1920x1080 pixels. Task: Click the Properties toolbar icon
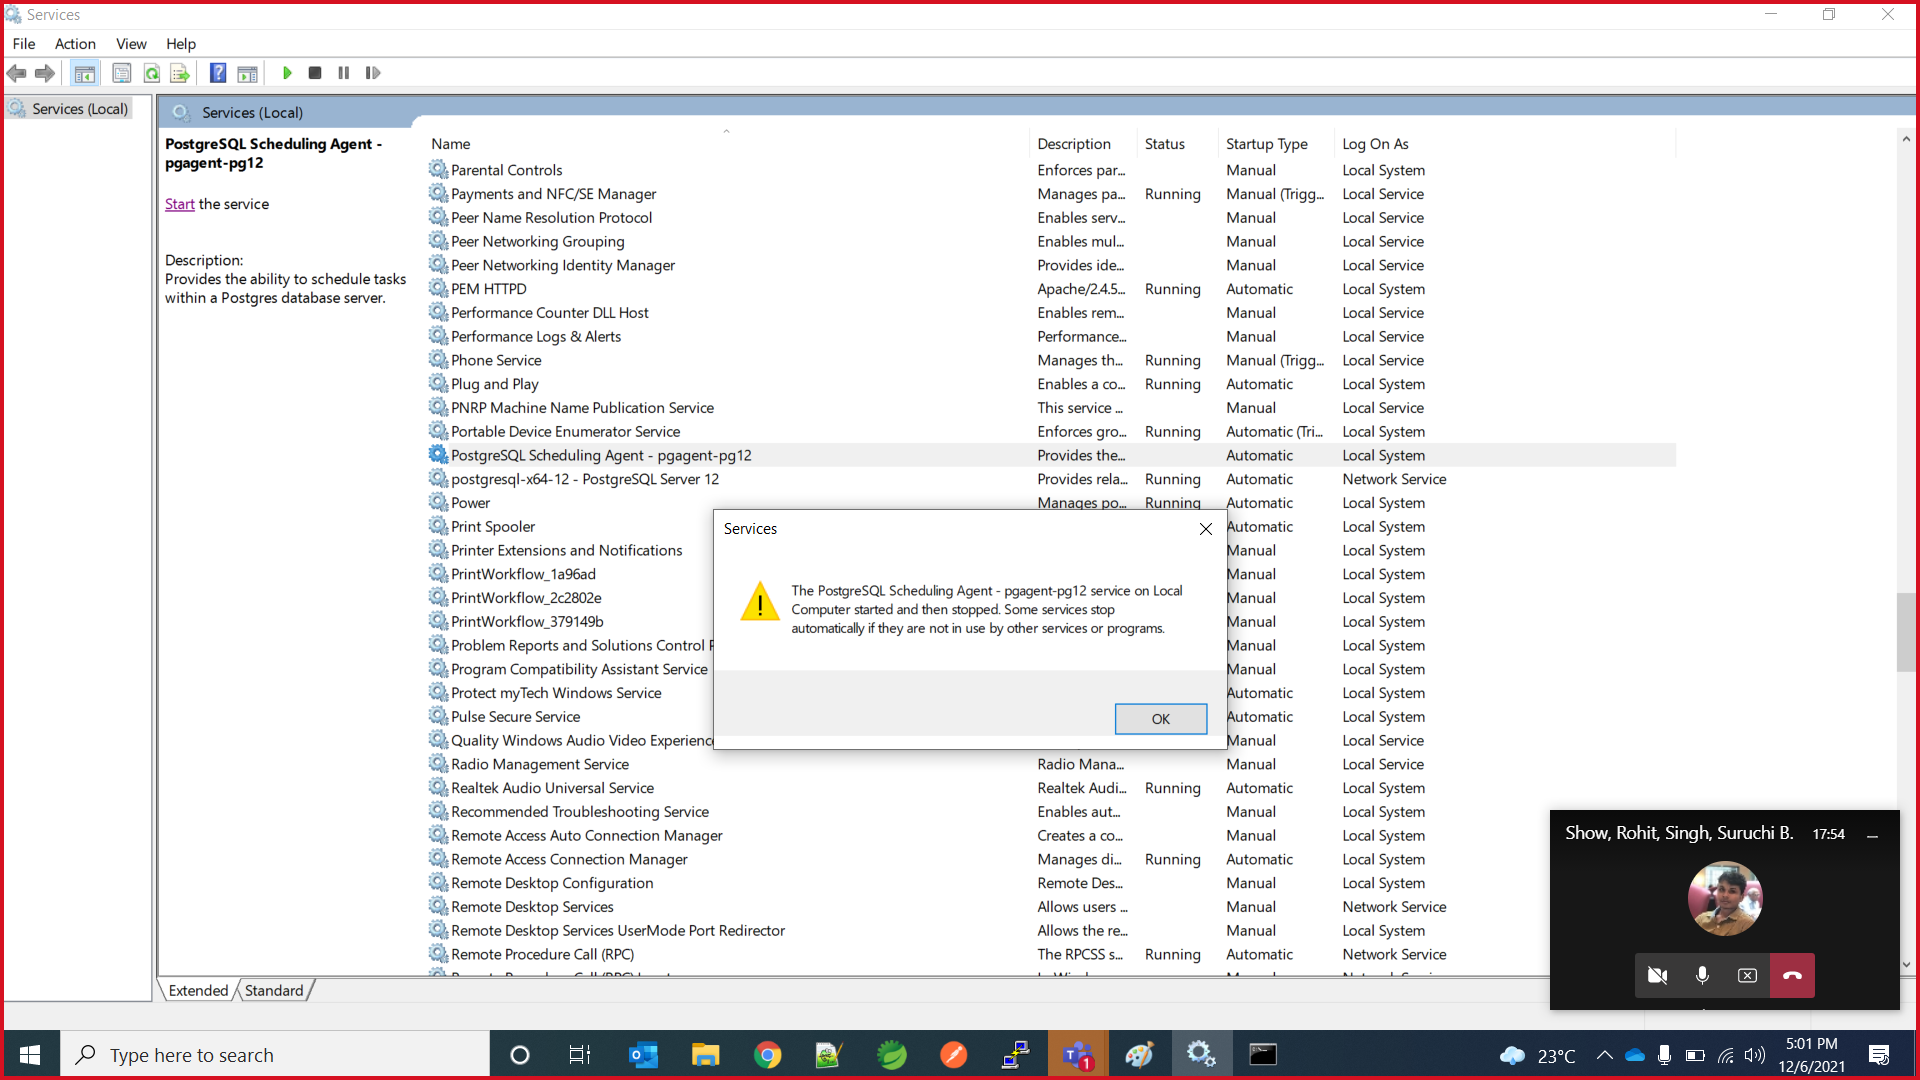pos(122,73)
